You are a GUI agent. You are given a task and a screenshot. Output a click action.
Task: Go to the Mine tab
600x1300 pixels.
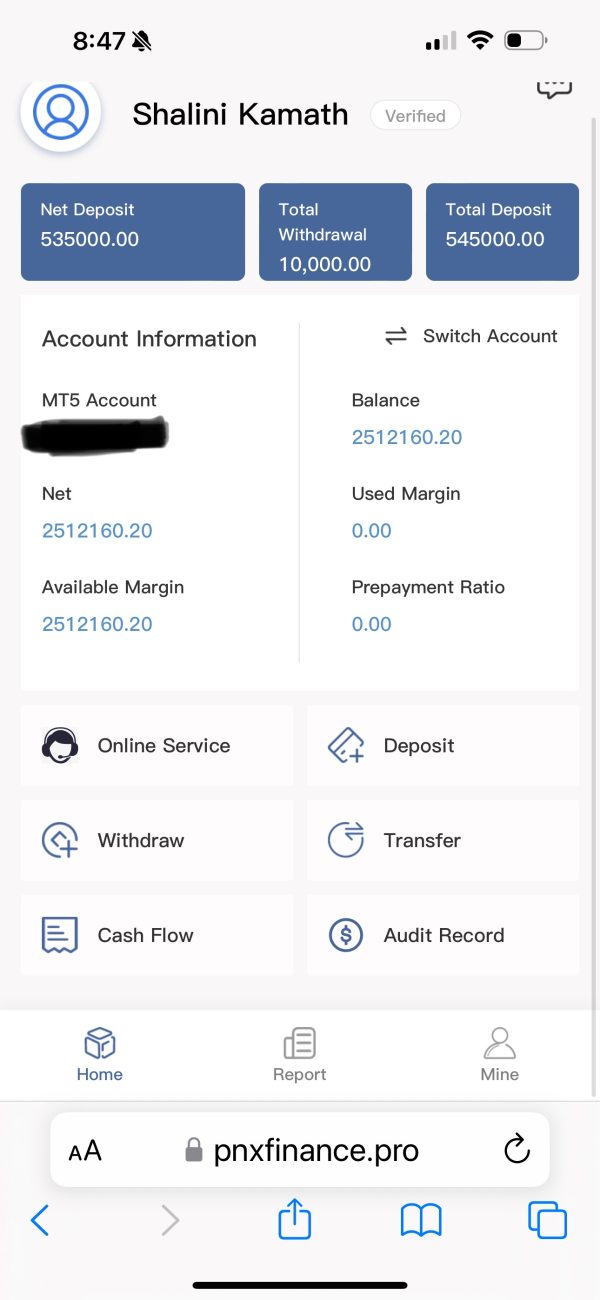pos(500,1055)
